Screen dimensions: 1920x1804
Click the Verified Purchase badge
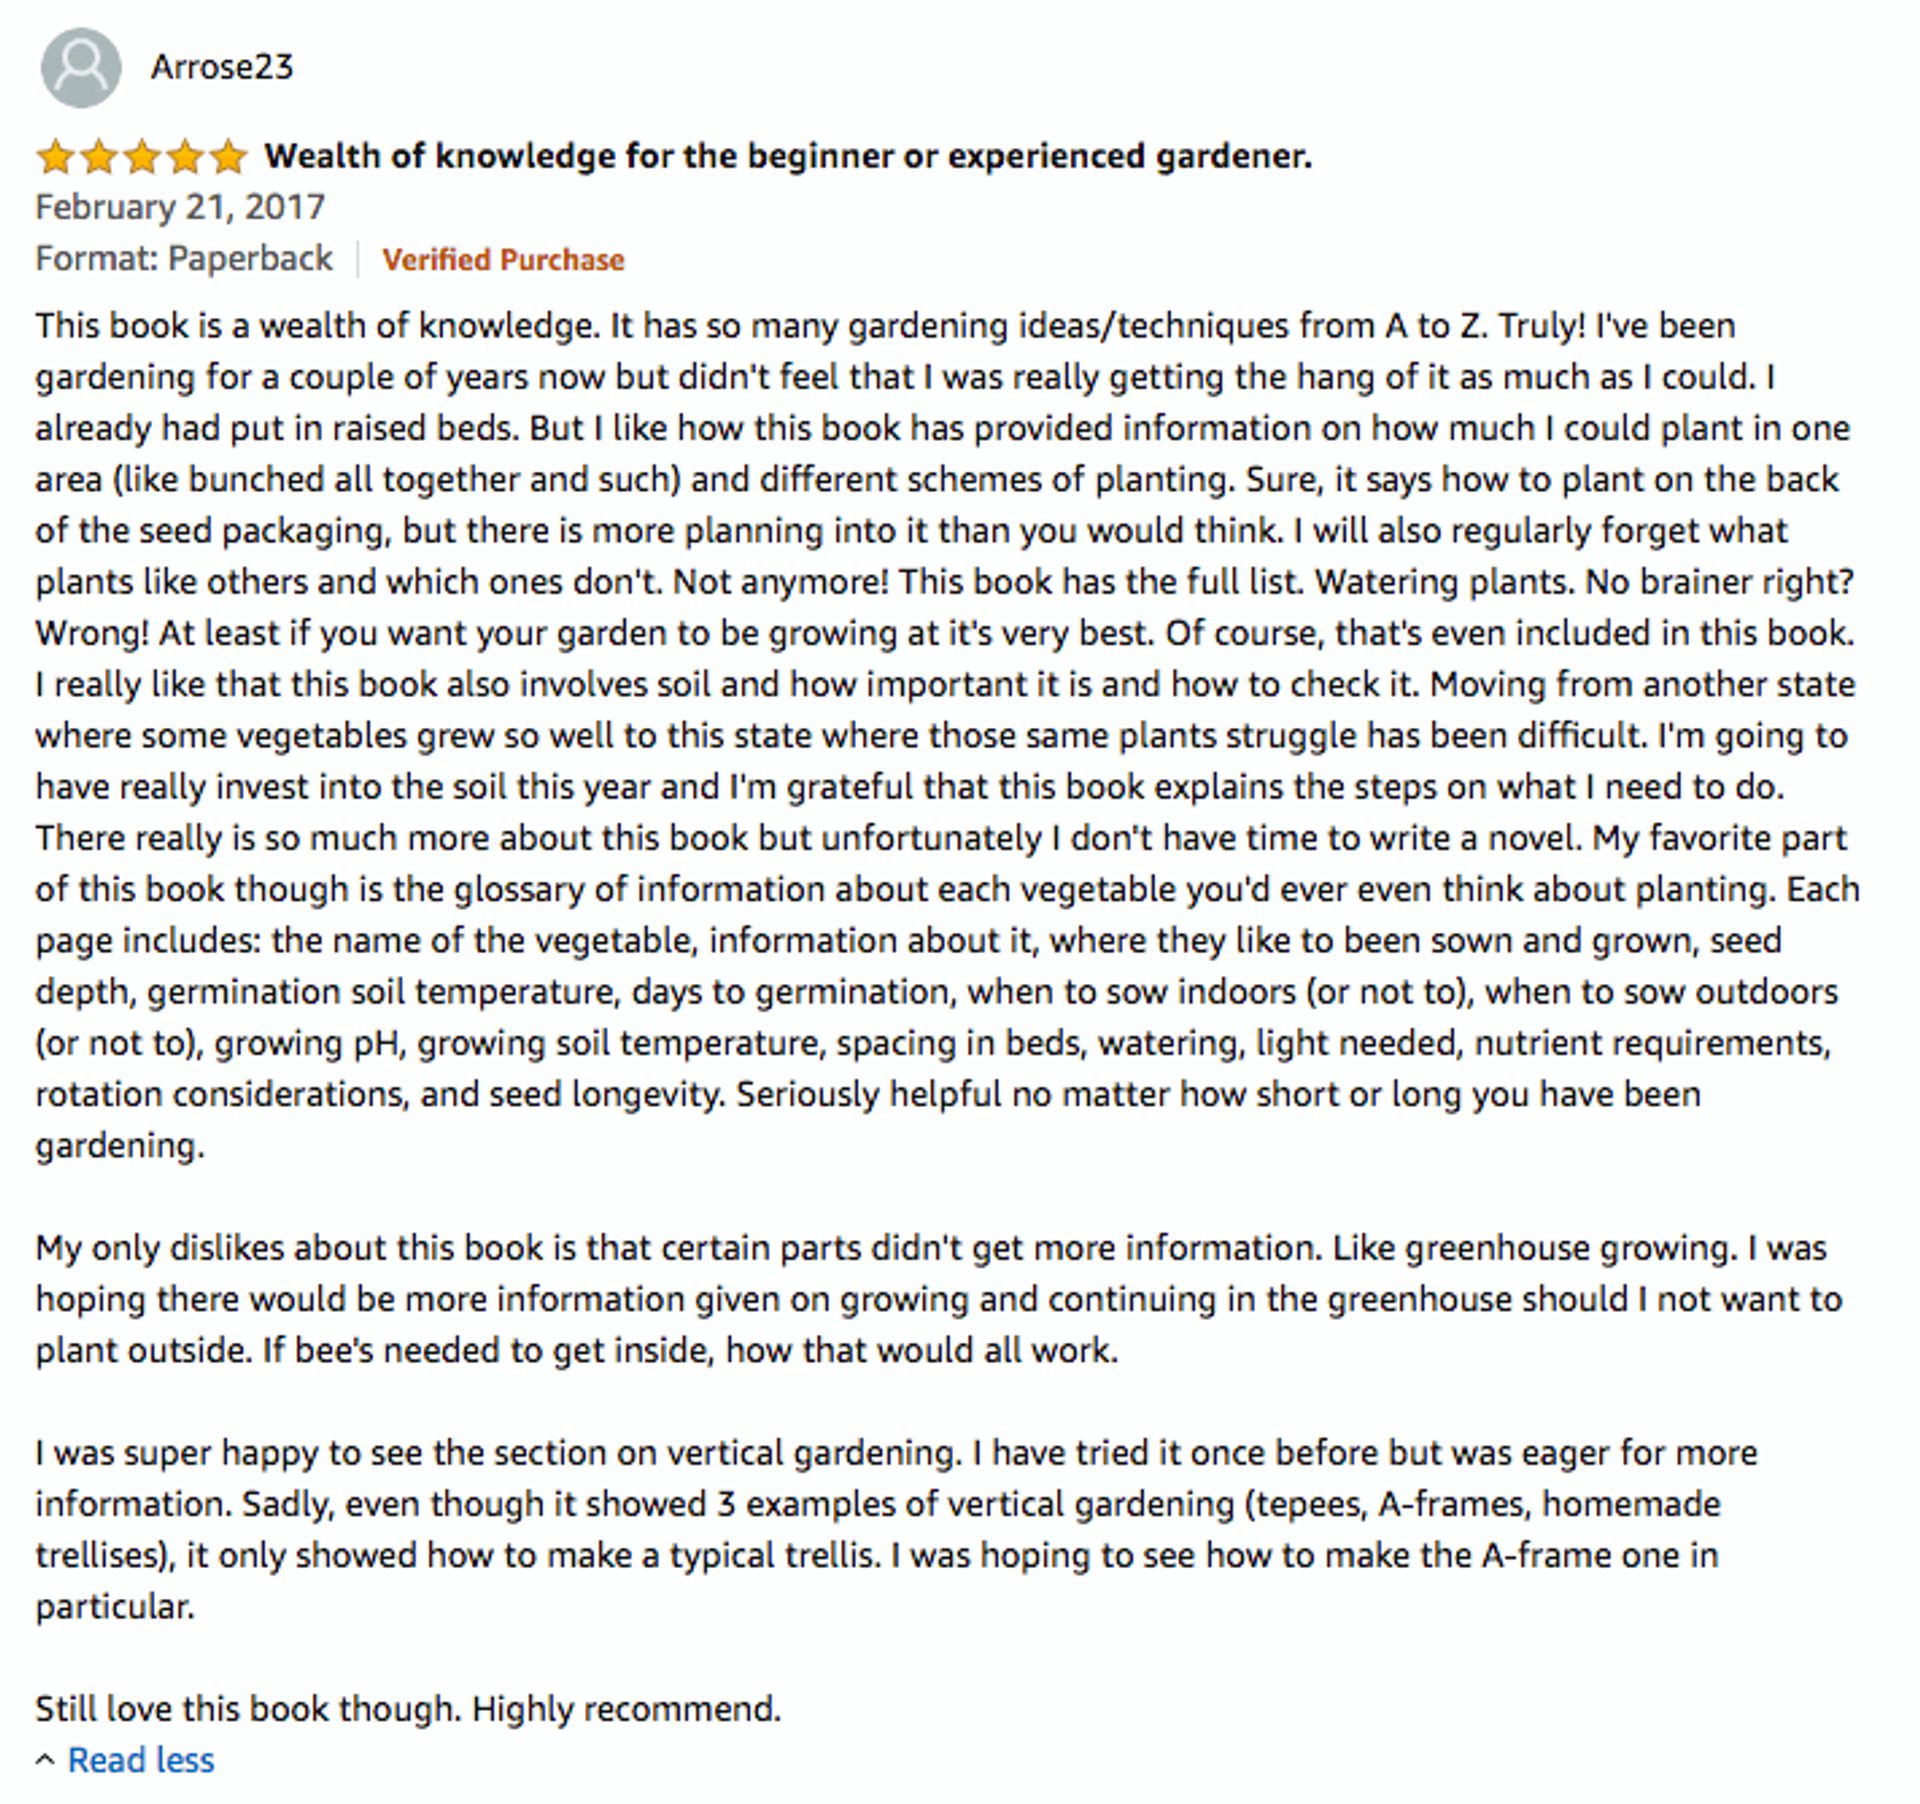(503, 258)
